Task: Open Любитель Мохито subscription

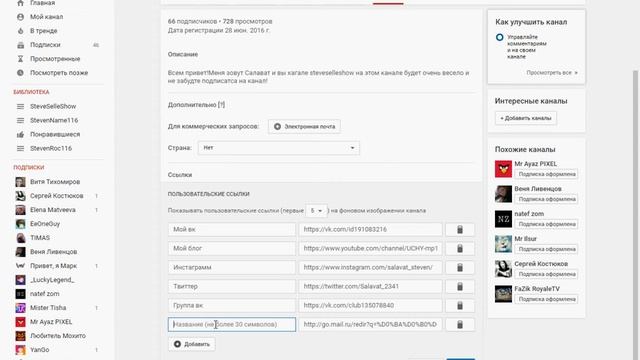Action: click(58, 336)
